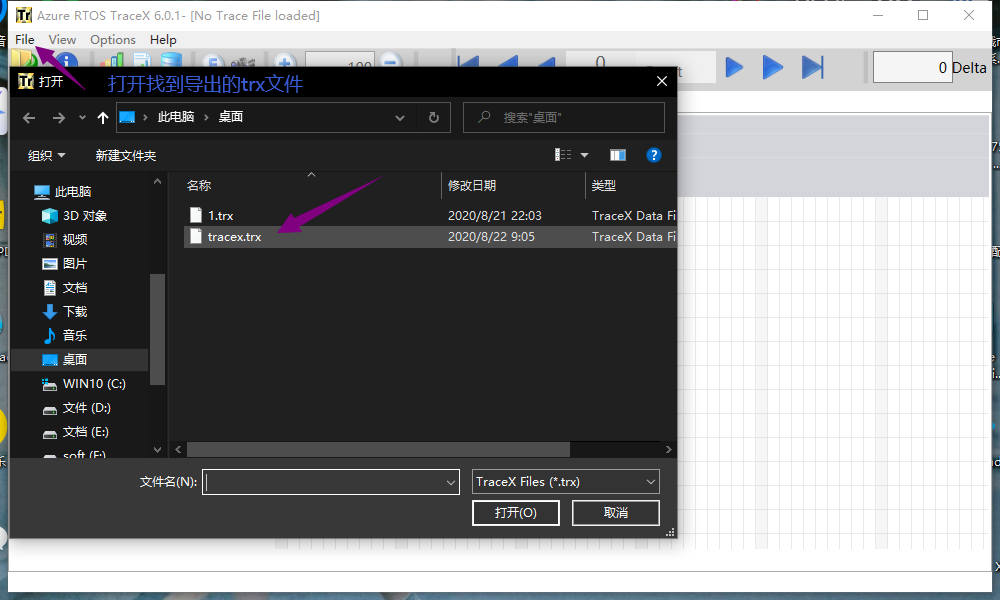Image resolution: width=1000 pixels, height=600 pixels.
Task: Click the Delta value field in TraceX toolbar
Action: pos(912,67)
